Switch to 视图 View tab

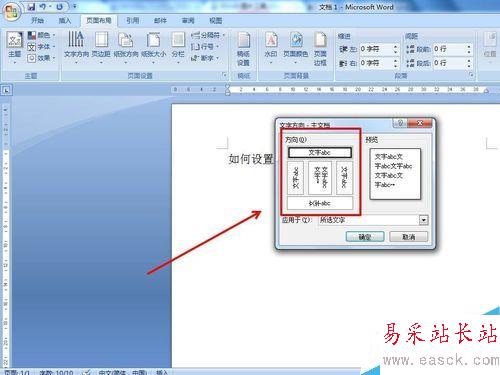tap(216, 21)
